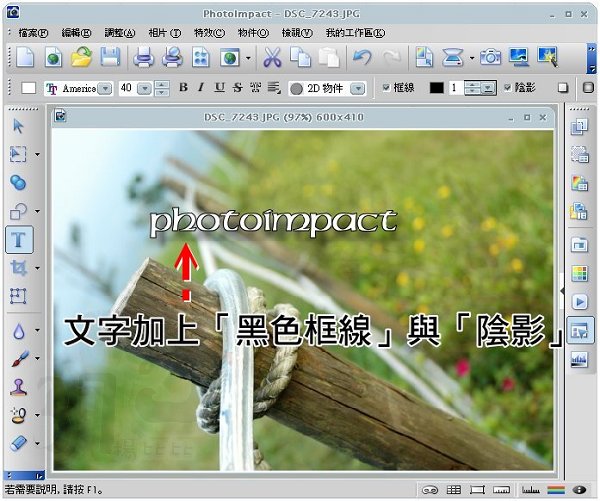Expand Selection tool flyout arrow

(x=38, y=155)
